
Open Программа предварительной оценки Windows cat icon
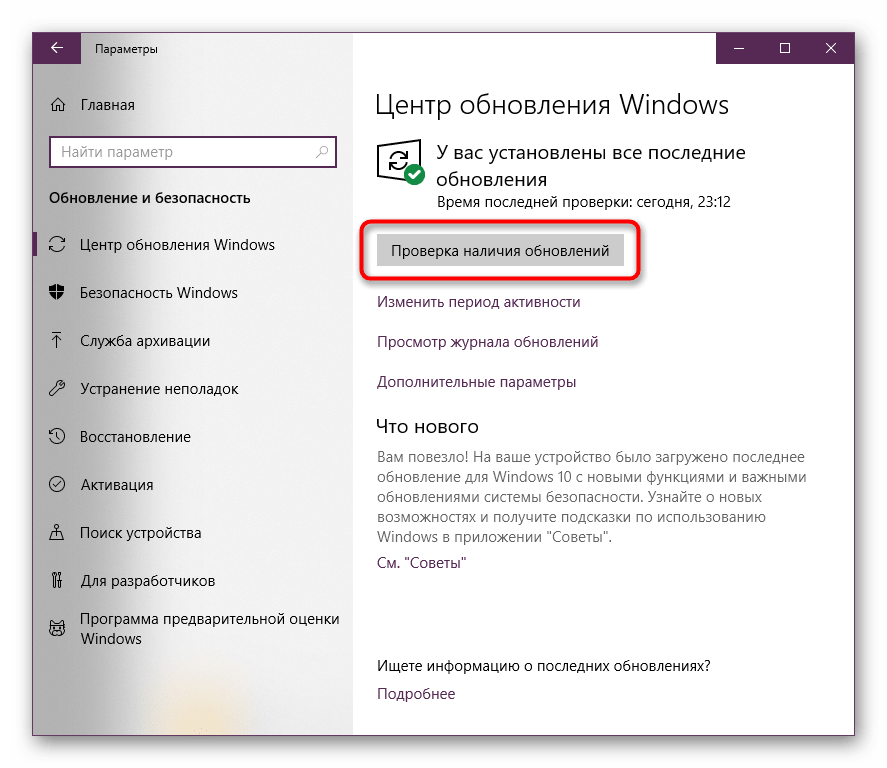pyautogui.click(x=57, y=628)
